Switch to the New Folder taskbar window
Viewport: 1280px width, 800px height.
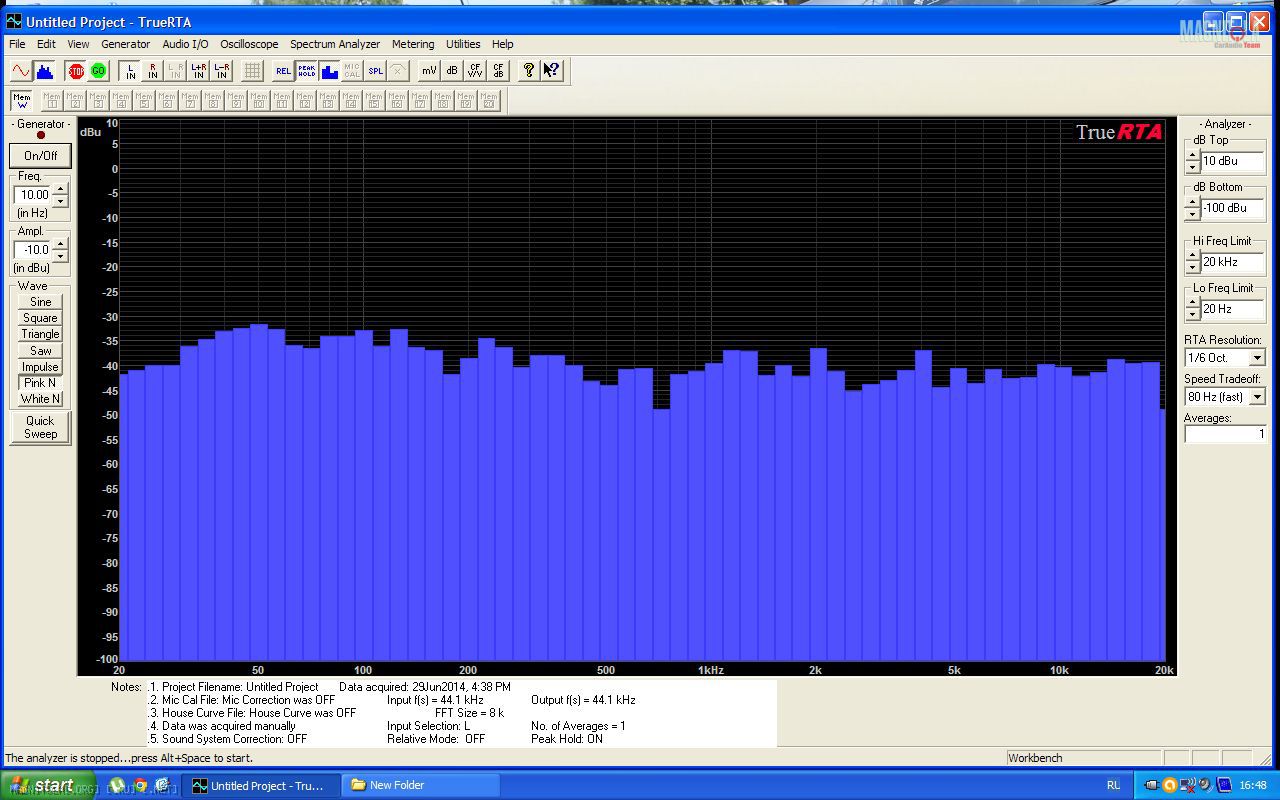pyautogui.click(x=420, y=785)
